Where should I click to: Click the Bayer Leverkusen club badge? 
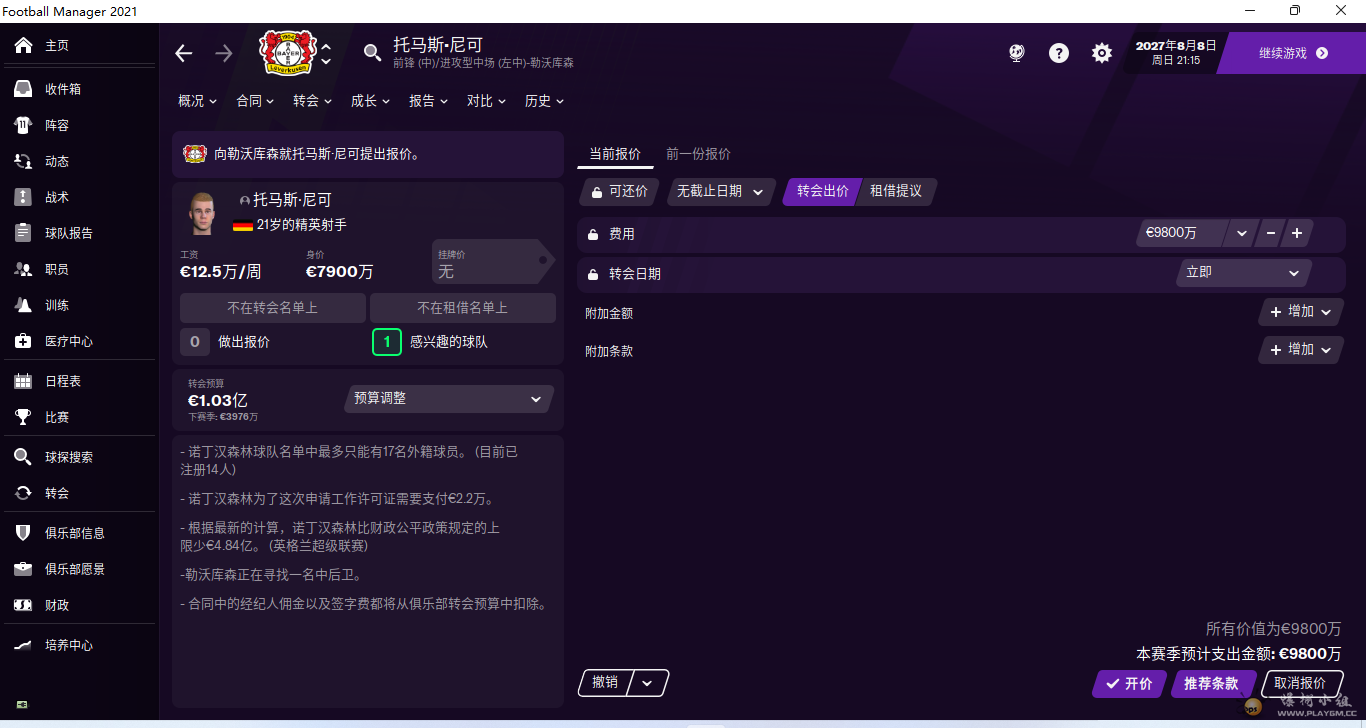(287, 52)
